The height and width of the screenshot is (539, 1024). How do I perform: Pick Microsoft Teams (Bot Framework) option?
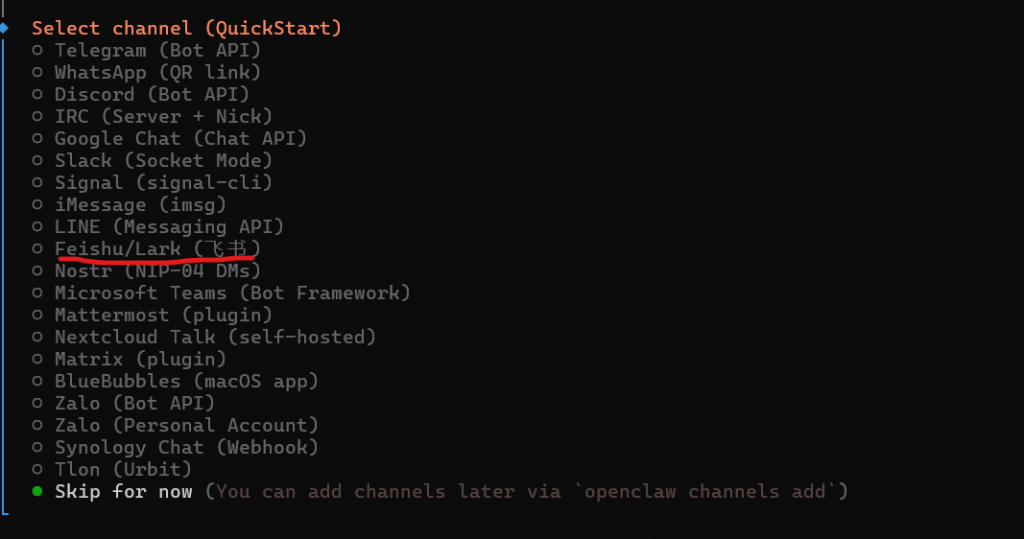232,293
